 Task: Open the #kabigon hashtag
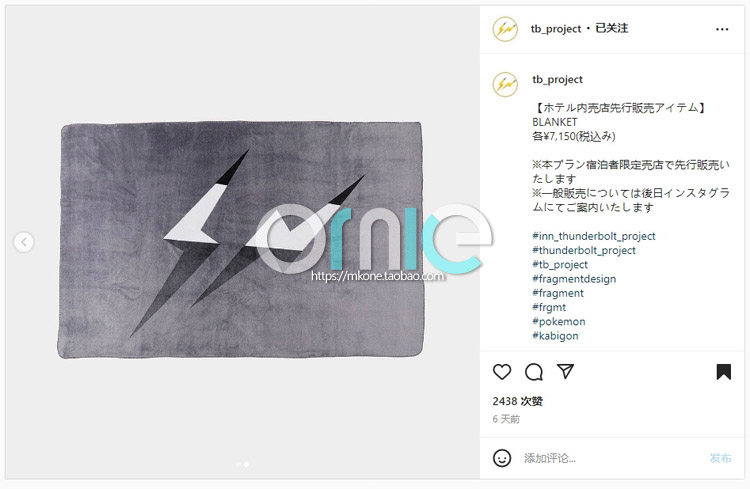555,336
